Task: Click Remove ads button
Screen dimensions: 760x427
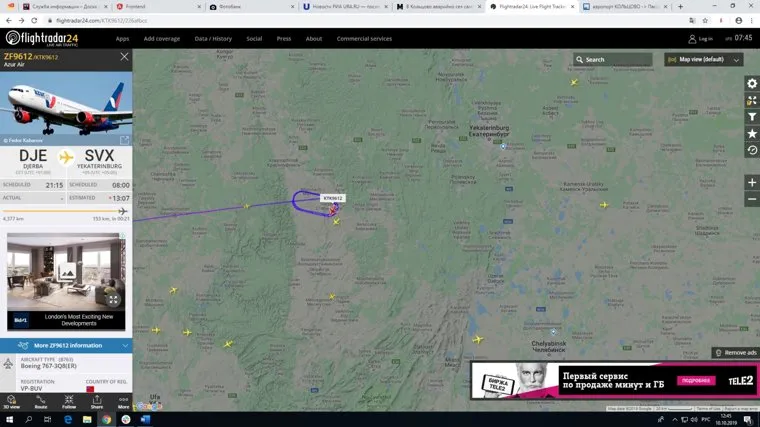Action: pos(735,353)
